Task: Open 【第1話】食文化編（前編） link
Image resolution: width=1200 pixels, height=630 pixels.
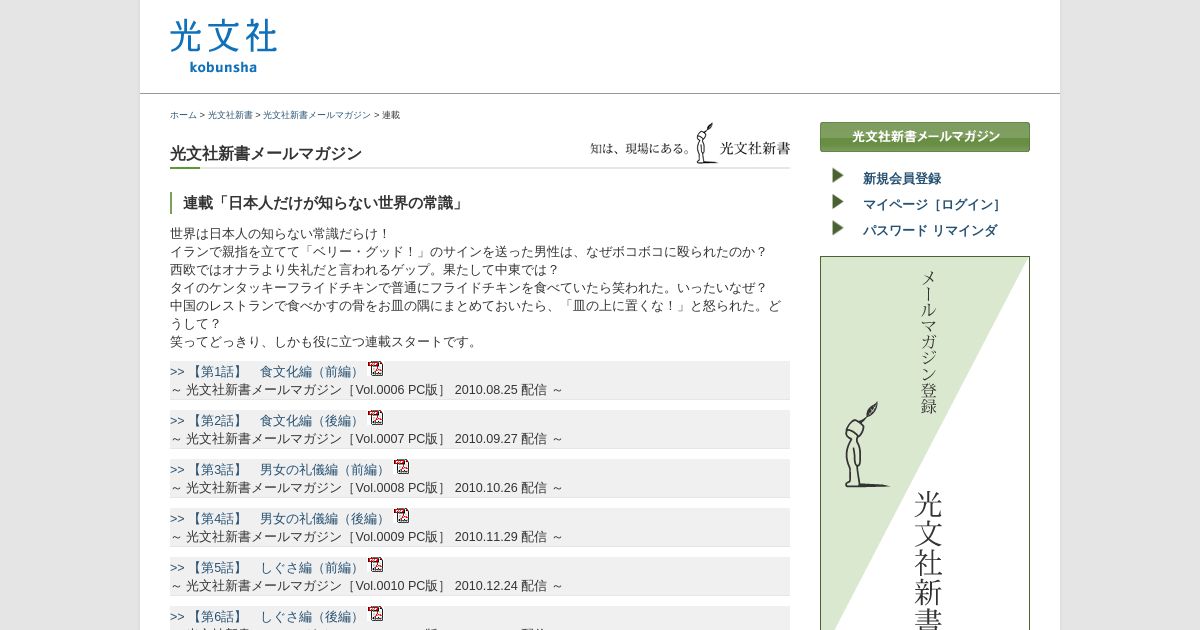Action: 267,372
